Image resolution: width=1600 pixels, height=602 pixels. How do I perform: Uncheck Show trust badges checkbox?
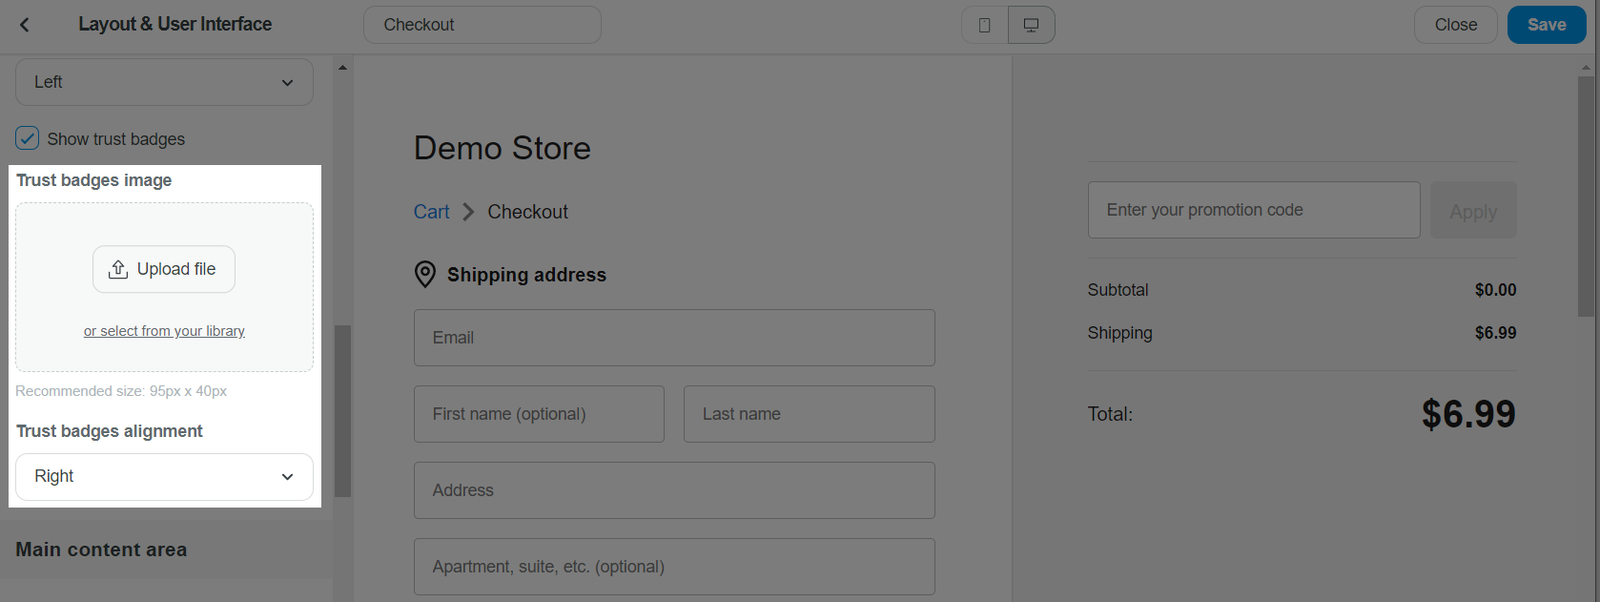point(27,138)
